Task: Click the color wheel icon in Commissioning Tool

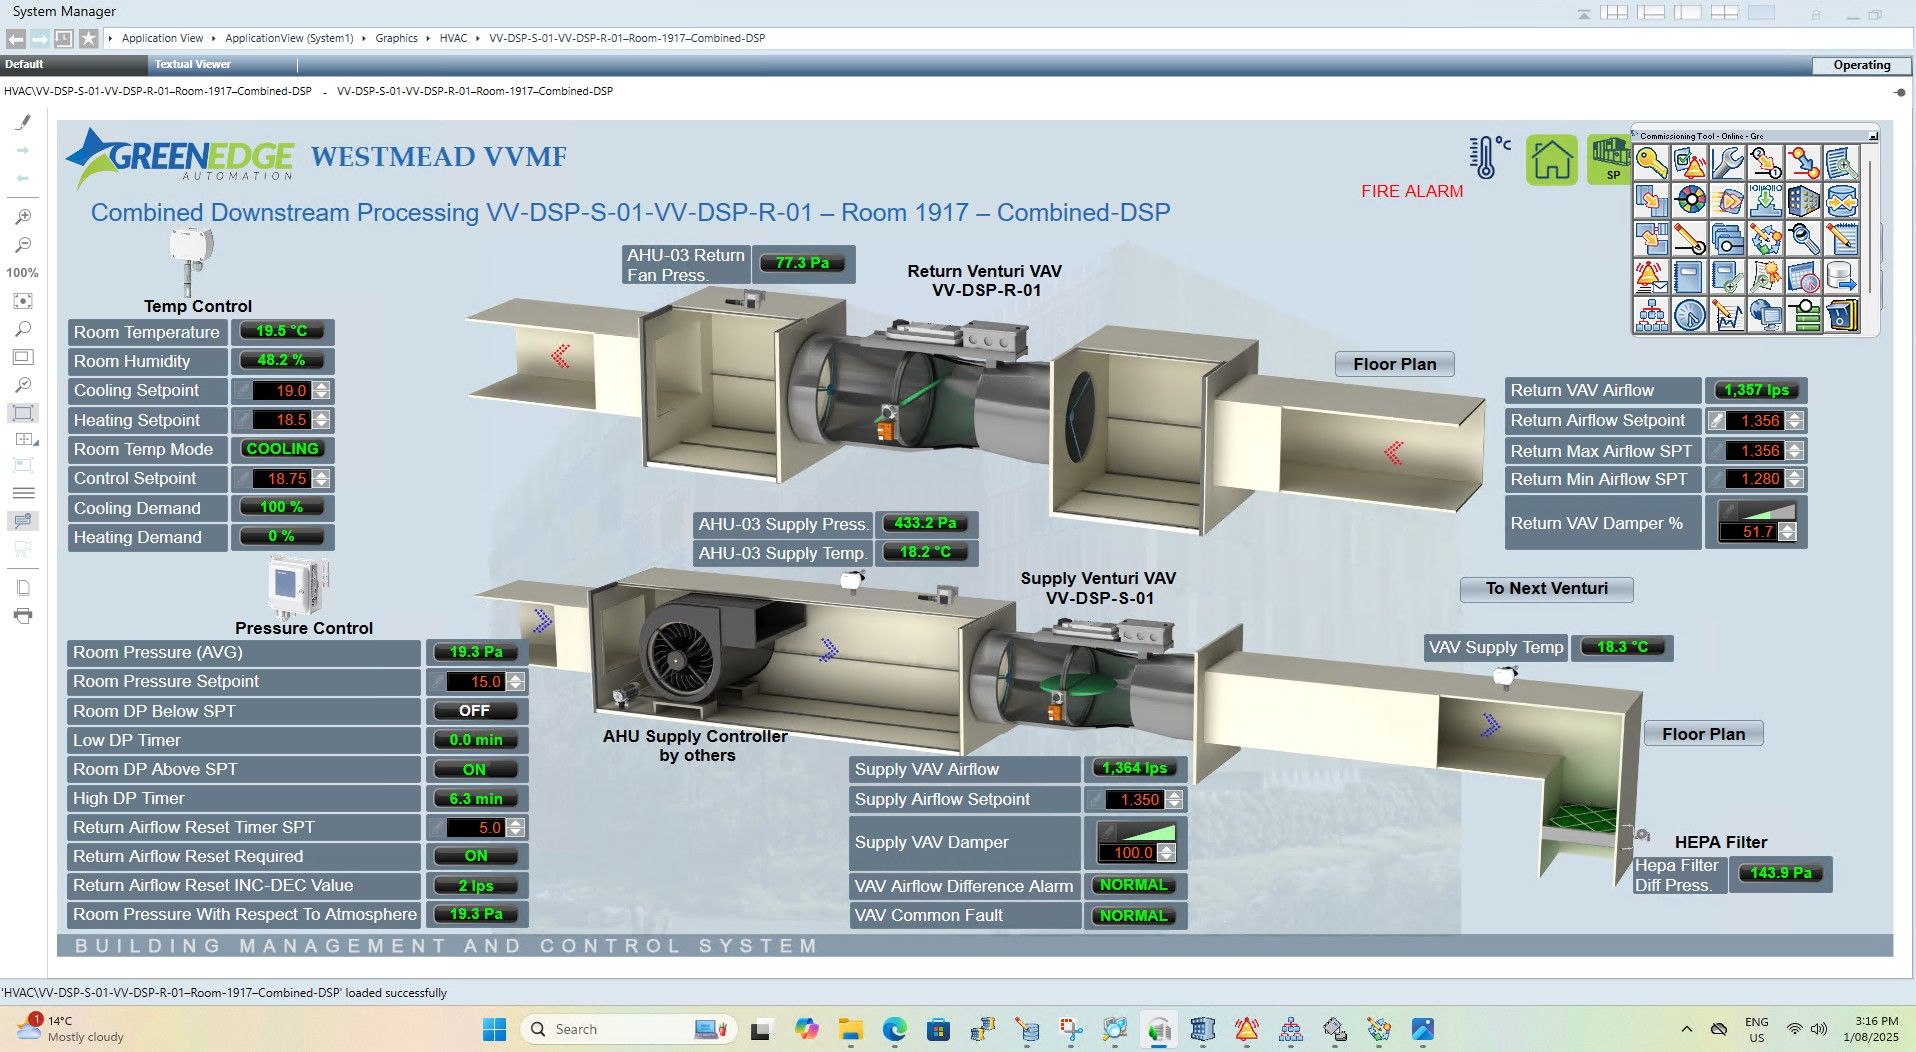Action: point(1690,200)
